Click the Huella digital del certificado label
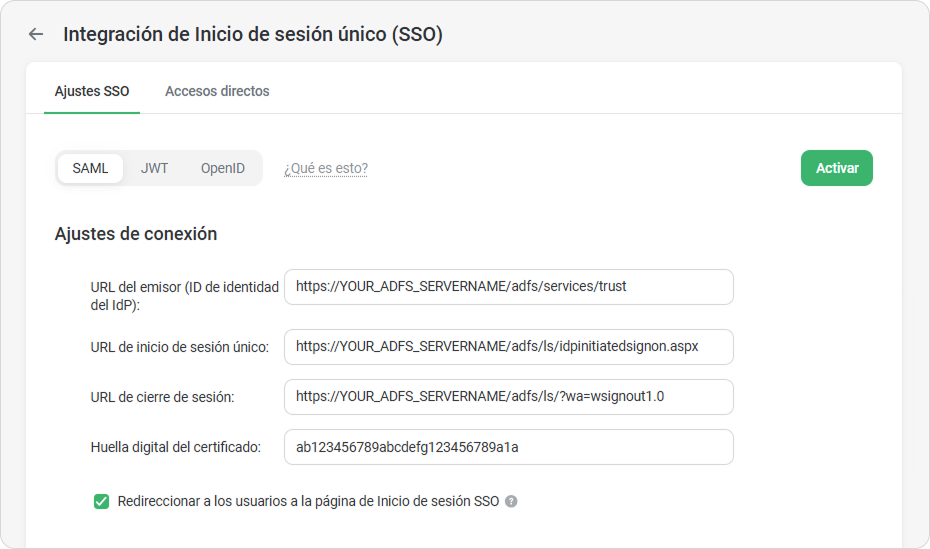This screenshot has width=930, height=549. [176, 447]
